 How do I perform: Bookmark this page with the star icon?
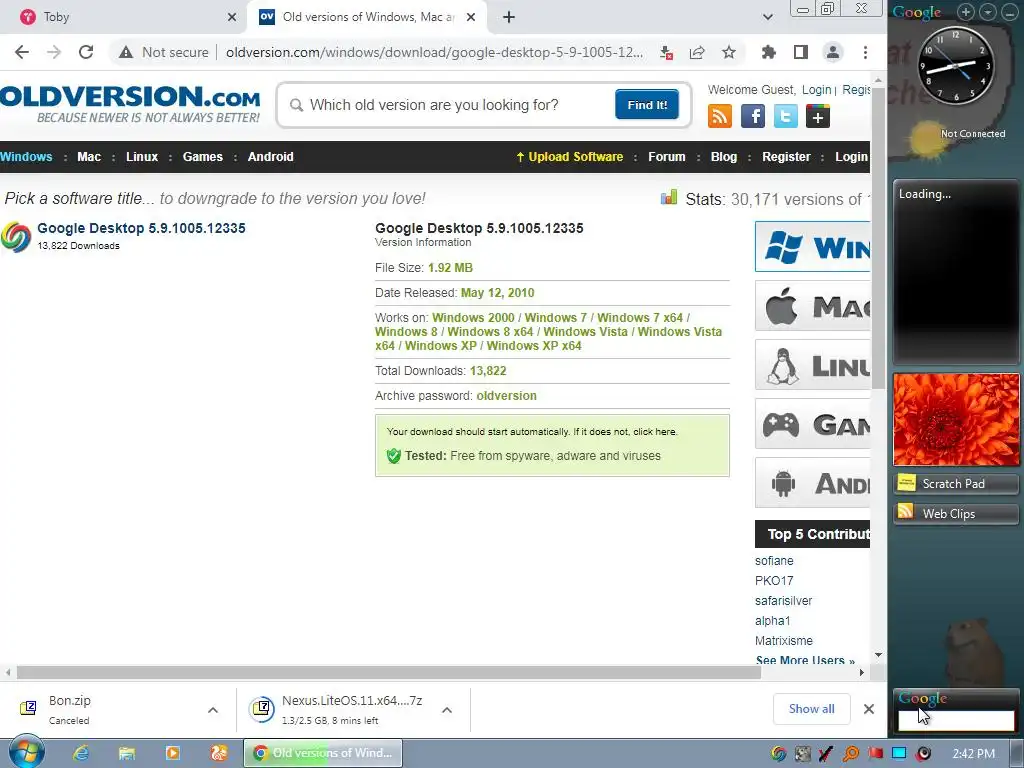point(729,52)
